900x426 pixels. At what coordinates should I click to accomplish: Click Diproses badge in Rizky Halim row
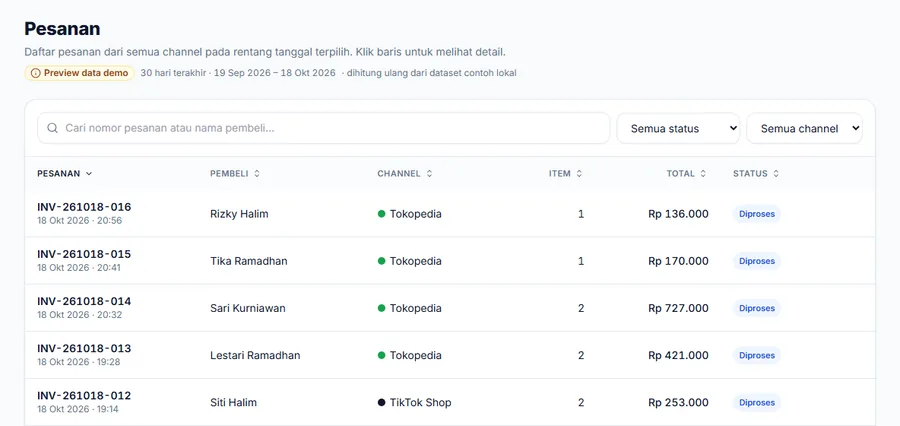coord(757,214)
